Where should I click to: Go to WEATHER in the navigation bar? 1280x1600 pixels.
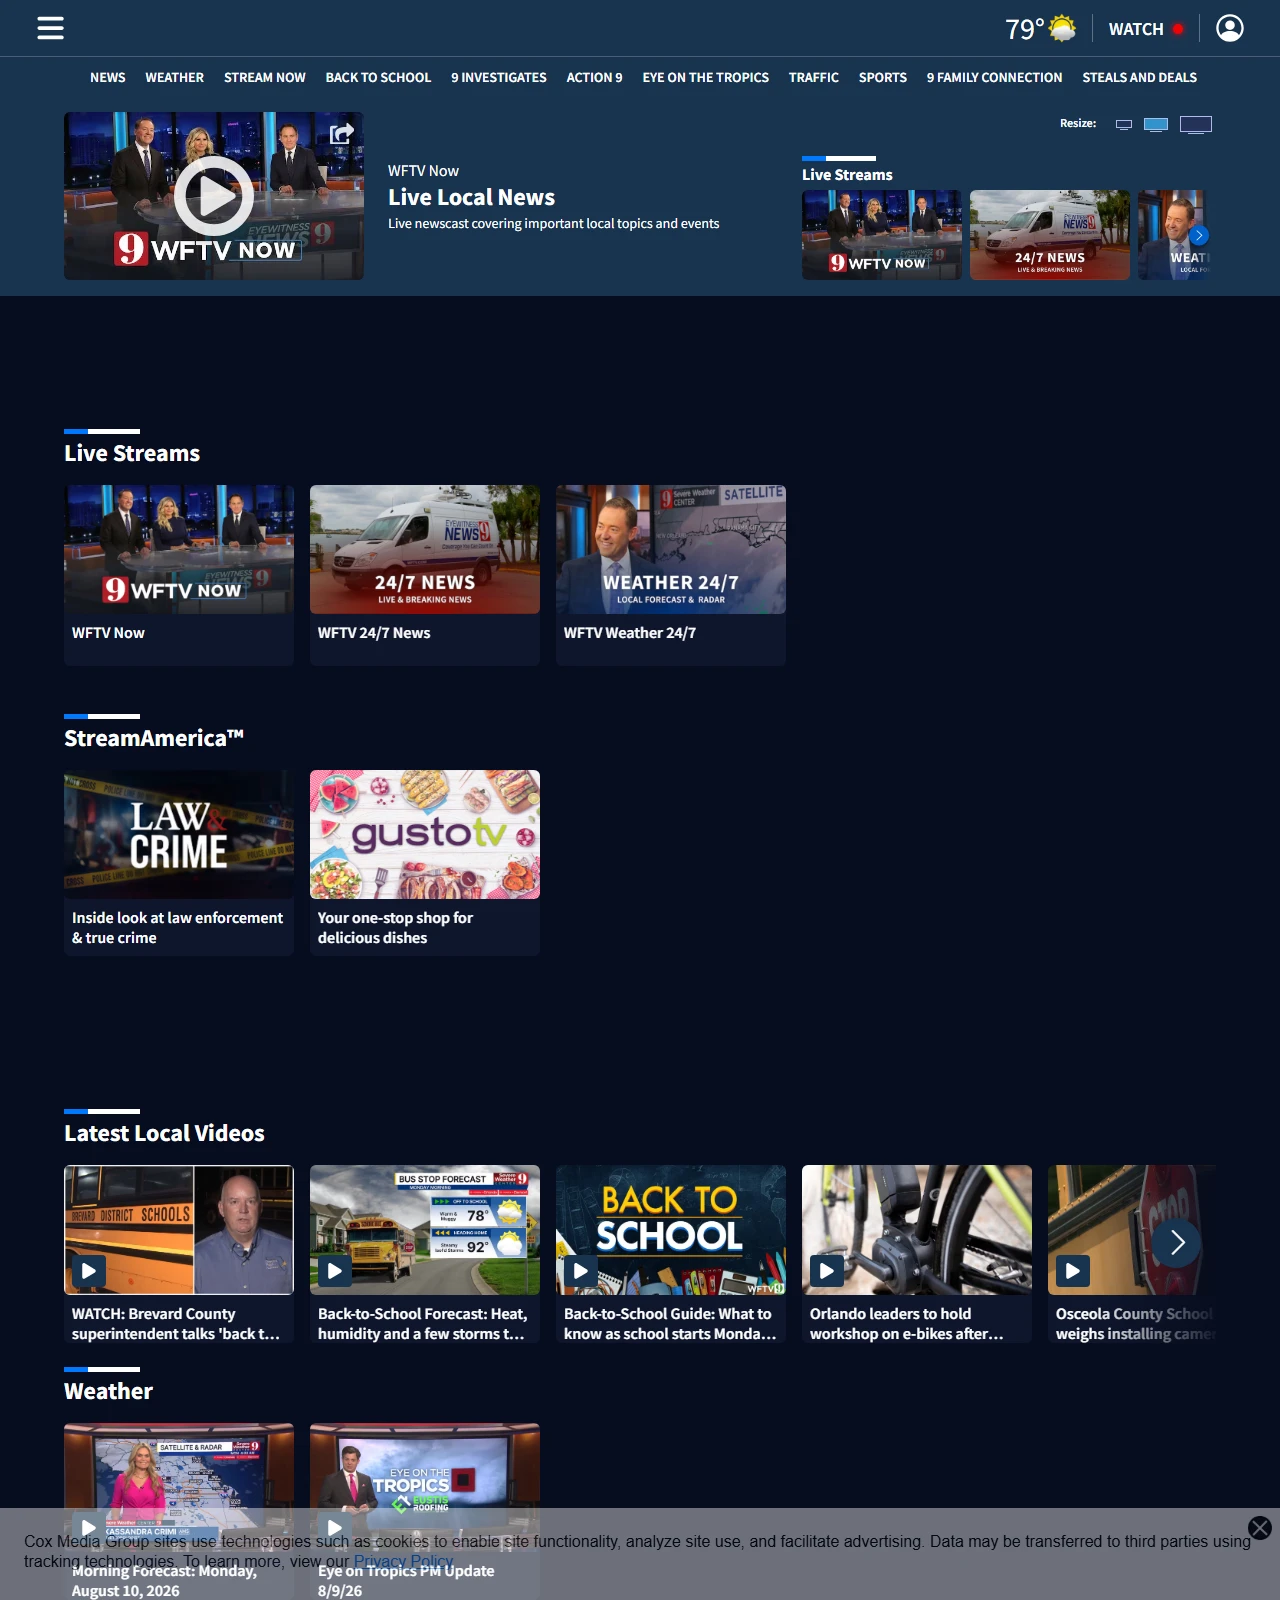[x=174, y=77]
